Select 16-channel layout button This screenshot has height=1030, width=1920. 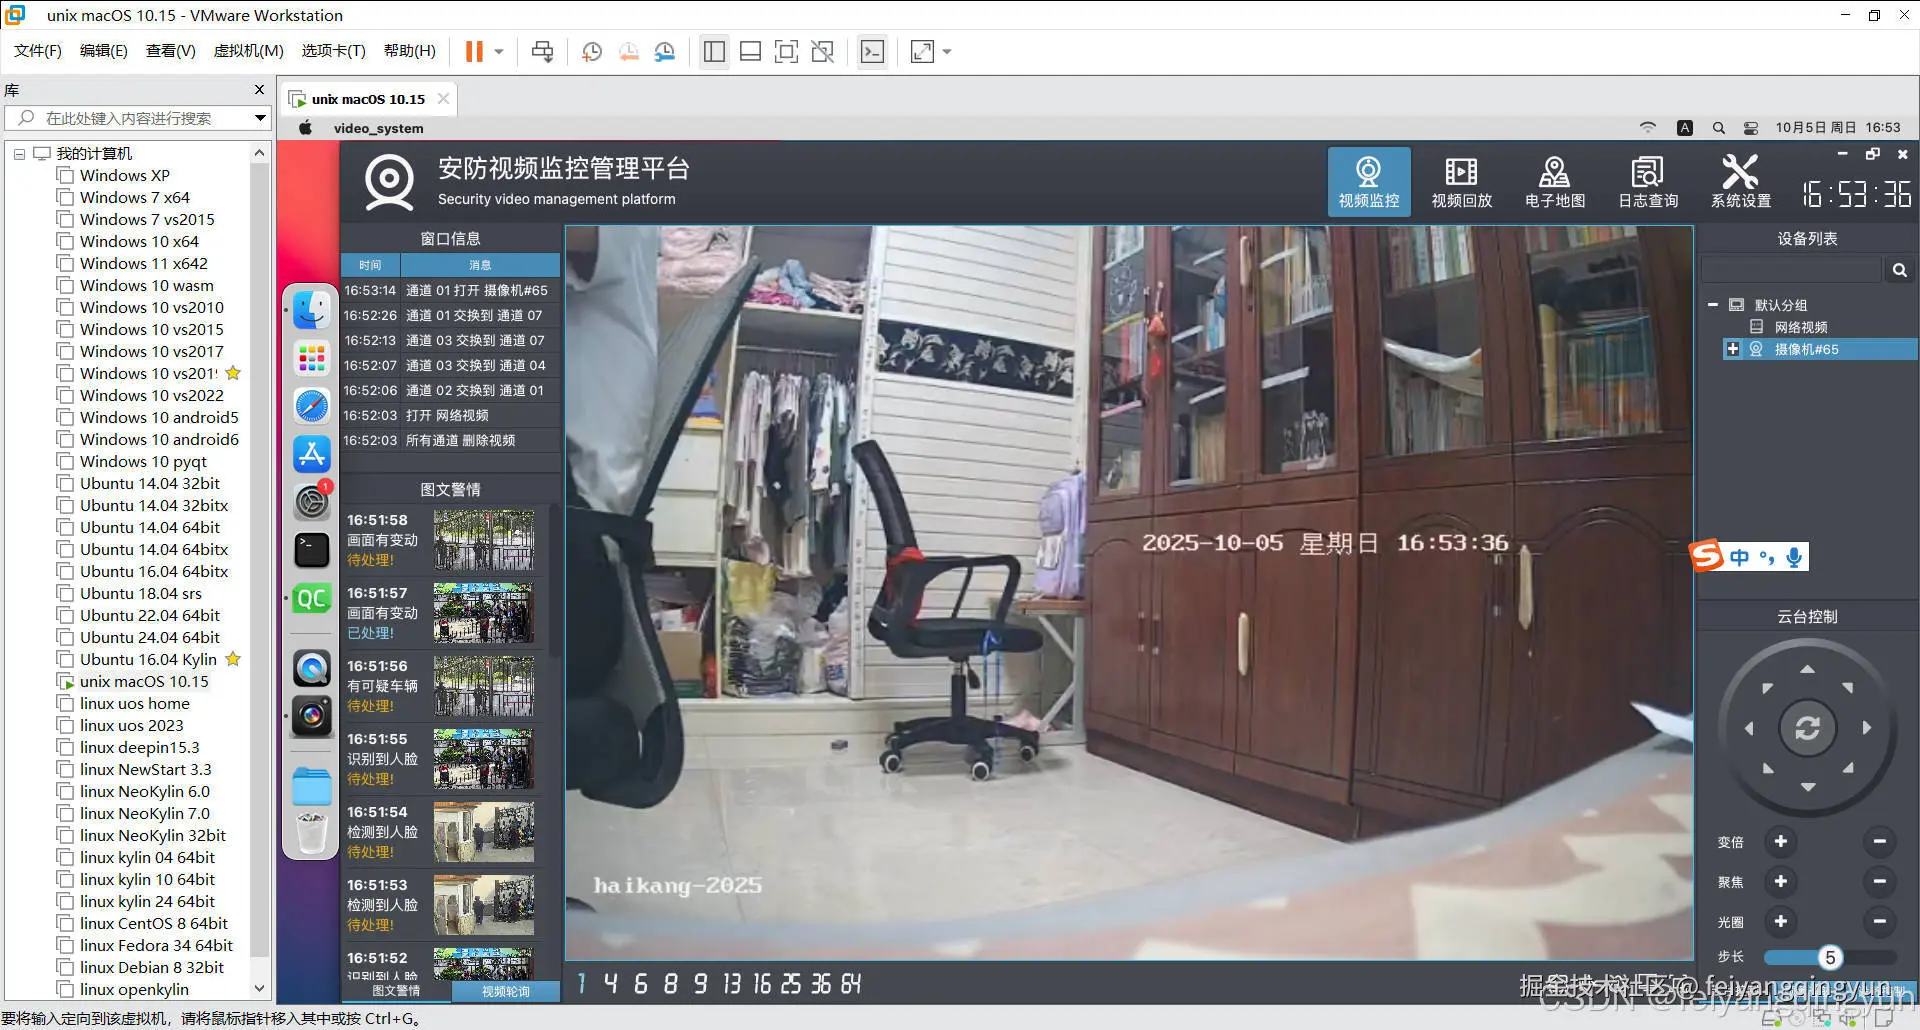(x=762, y=984)
